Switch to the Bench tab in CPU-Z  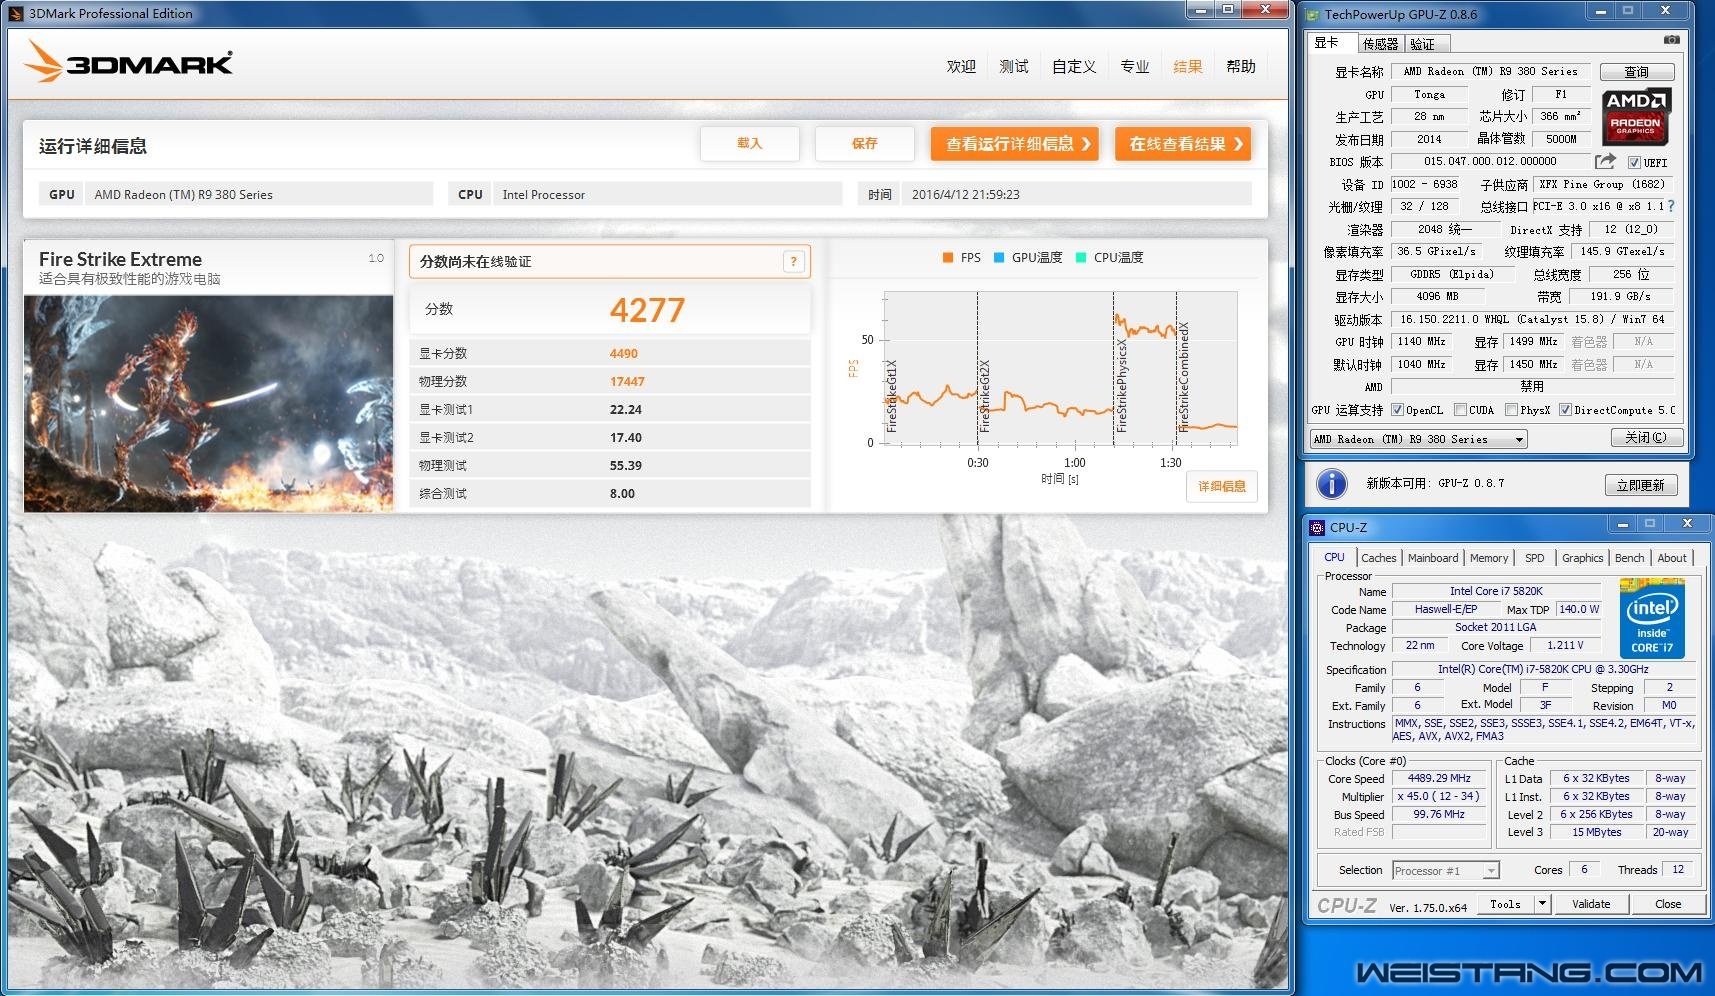pos(1629,558)
